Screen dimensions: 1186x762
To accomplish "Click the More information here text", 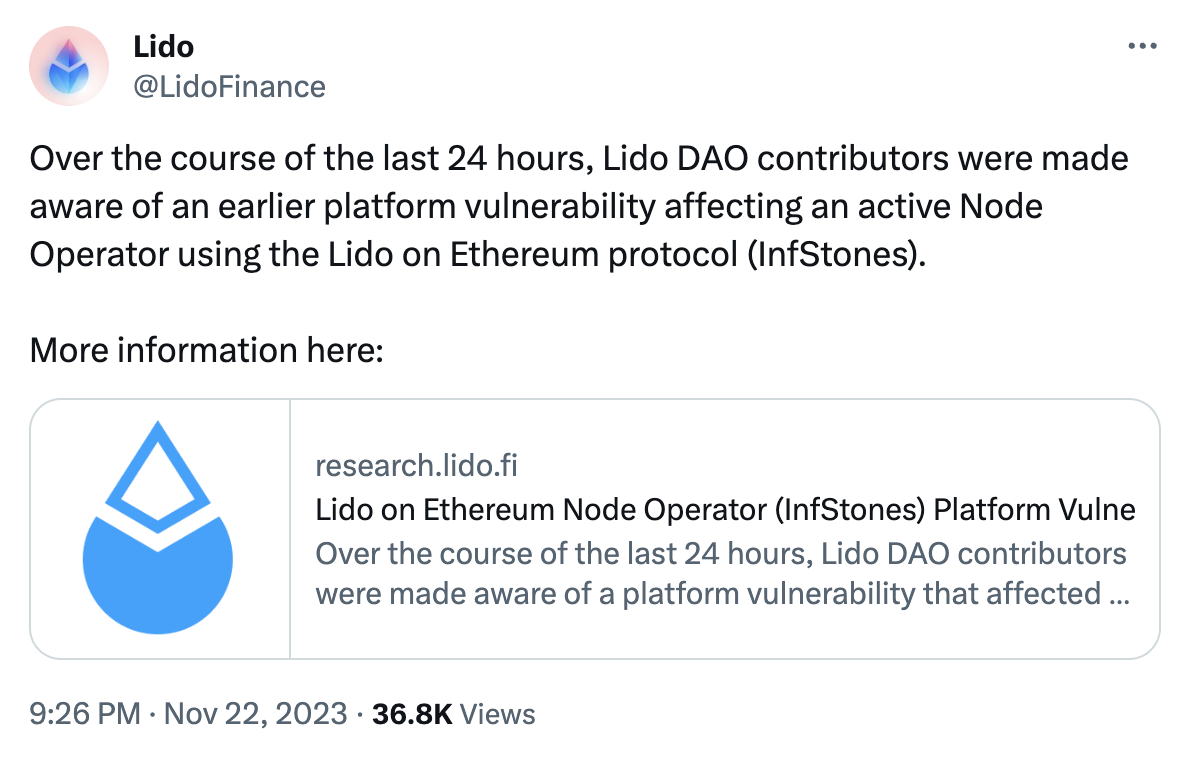I will coord(207,350).
